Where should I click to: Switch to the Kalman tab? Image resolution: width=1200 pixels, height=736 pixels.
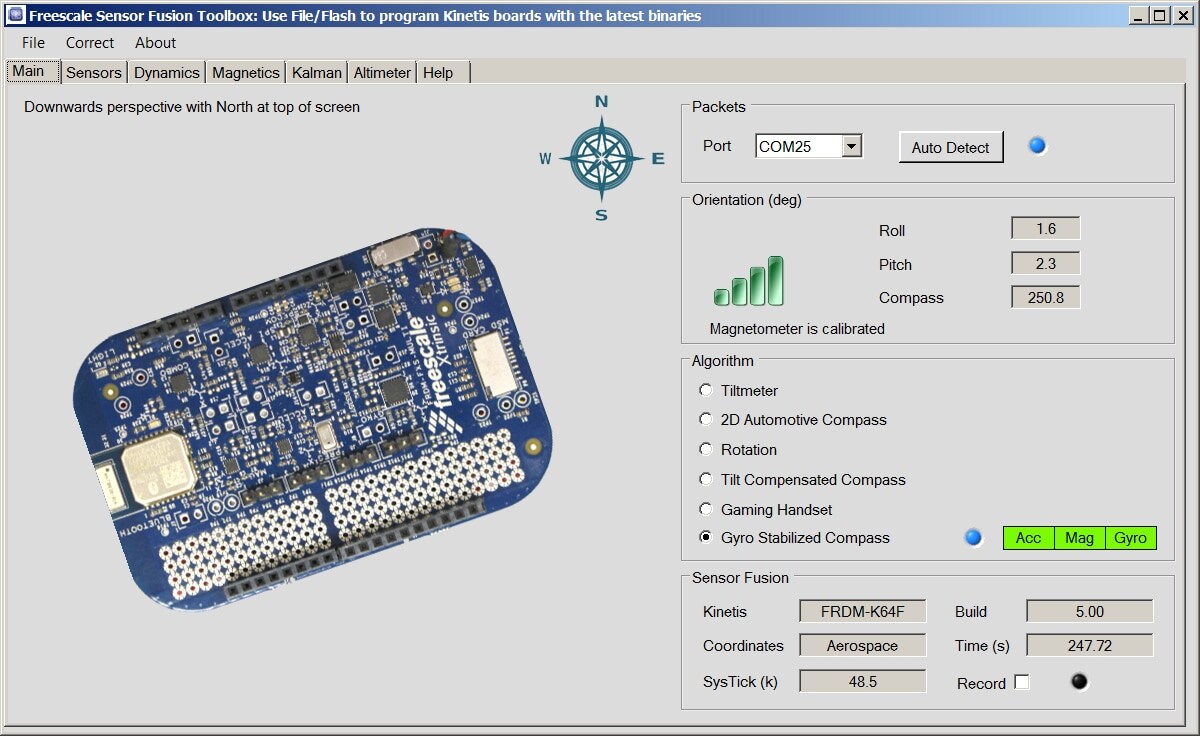[317, 73]
